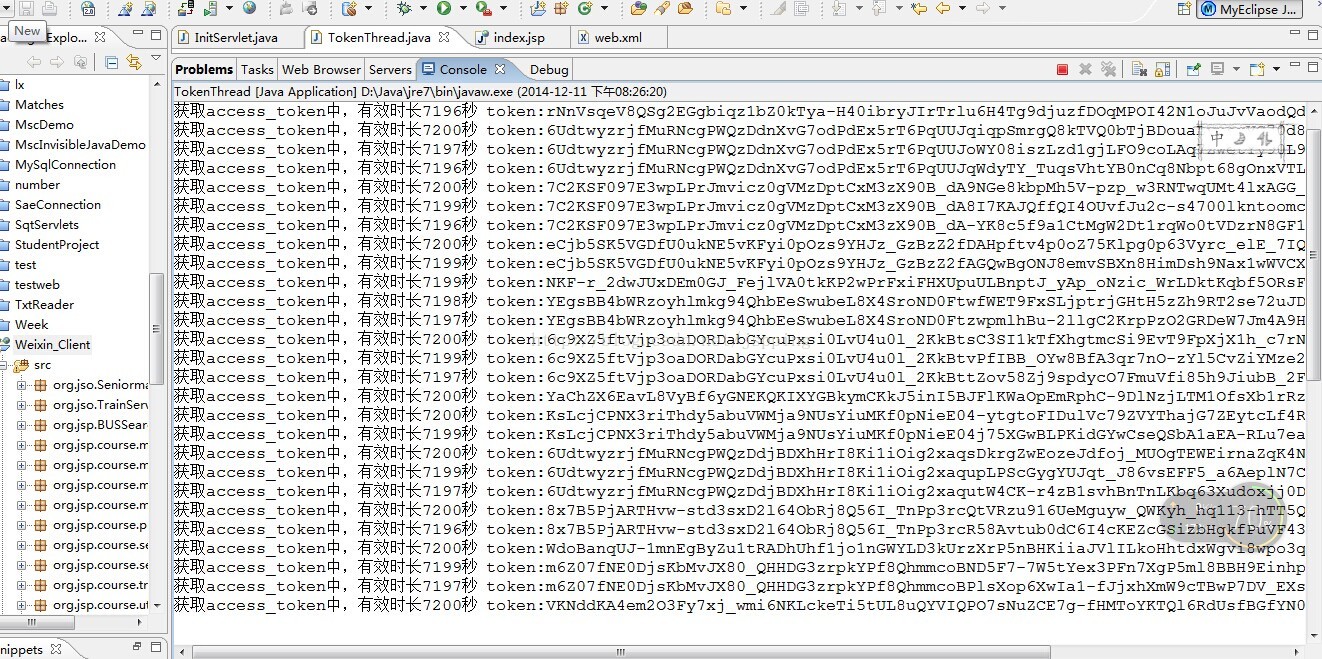1322x659 pixels.
Task: Open the Debug view tab
Action: (x=549, y=69)
